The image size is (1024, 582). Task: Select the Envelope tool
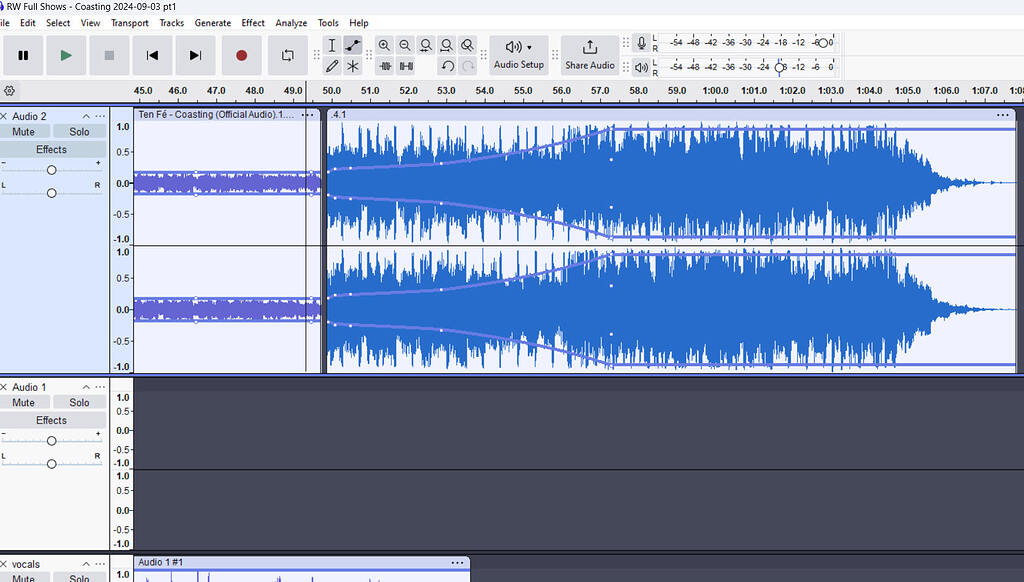pyautogui.click(x=353, y=45)
